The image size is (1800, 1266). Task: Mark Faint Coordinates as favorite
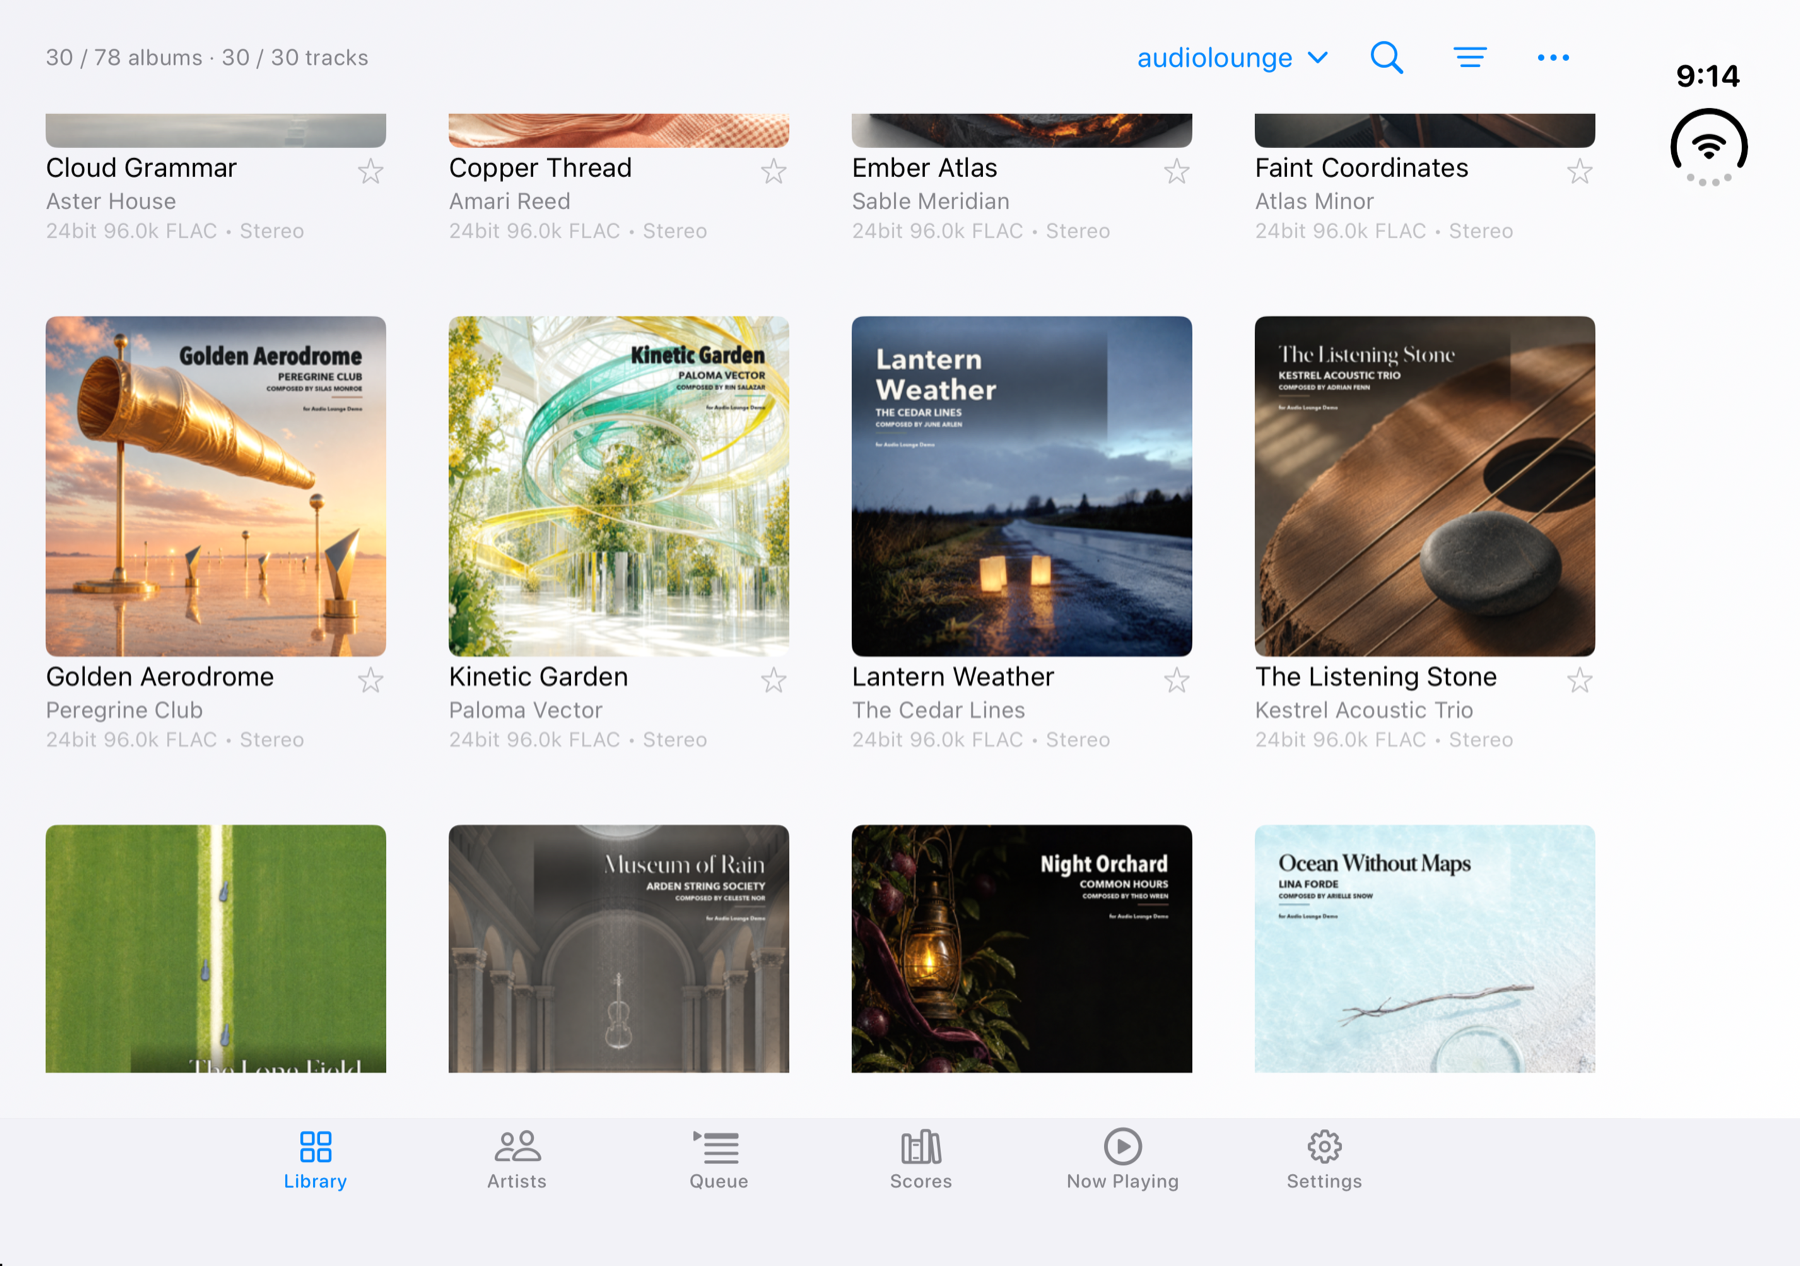click(x=1580, y=172)
